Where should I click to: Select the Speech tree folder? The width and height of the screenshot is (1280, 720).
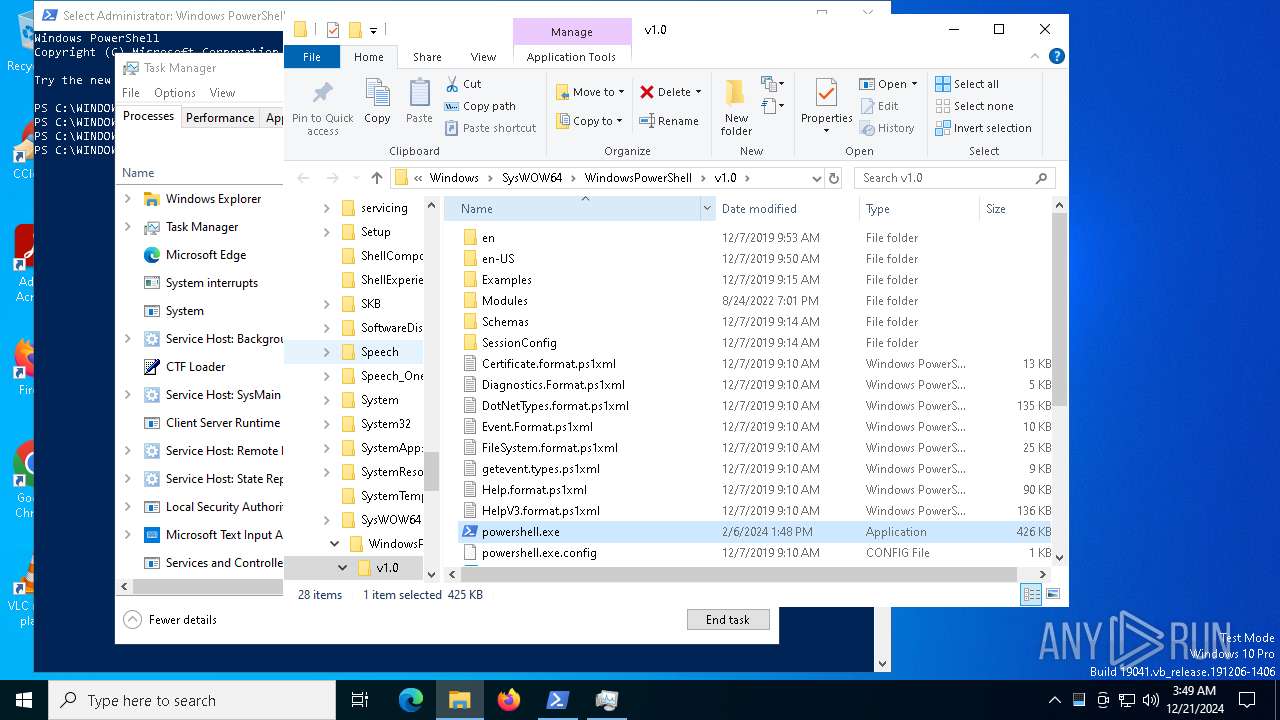coord(379,352)
